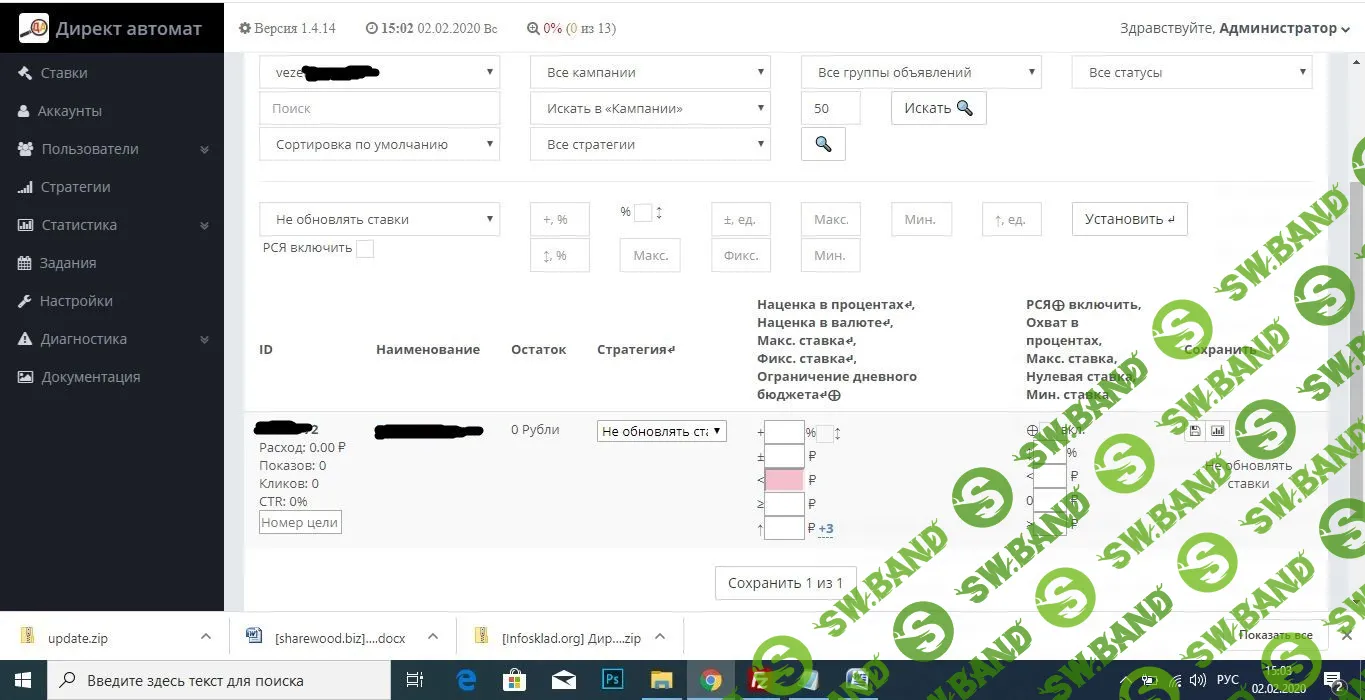Expand the Все статусы dropdown
The height and width of the screenshot is (700, 1365).
point(1192,72)
